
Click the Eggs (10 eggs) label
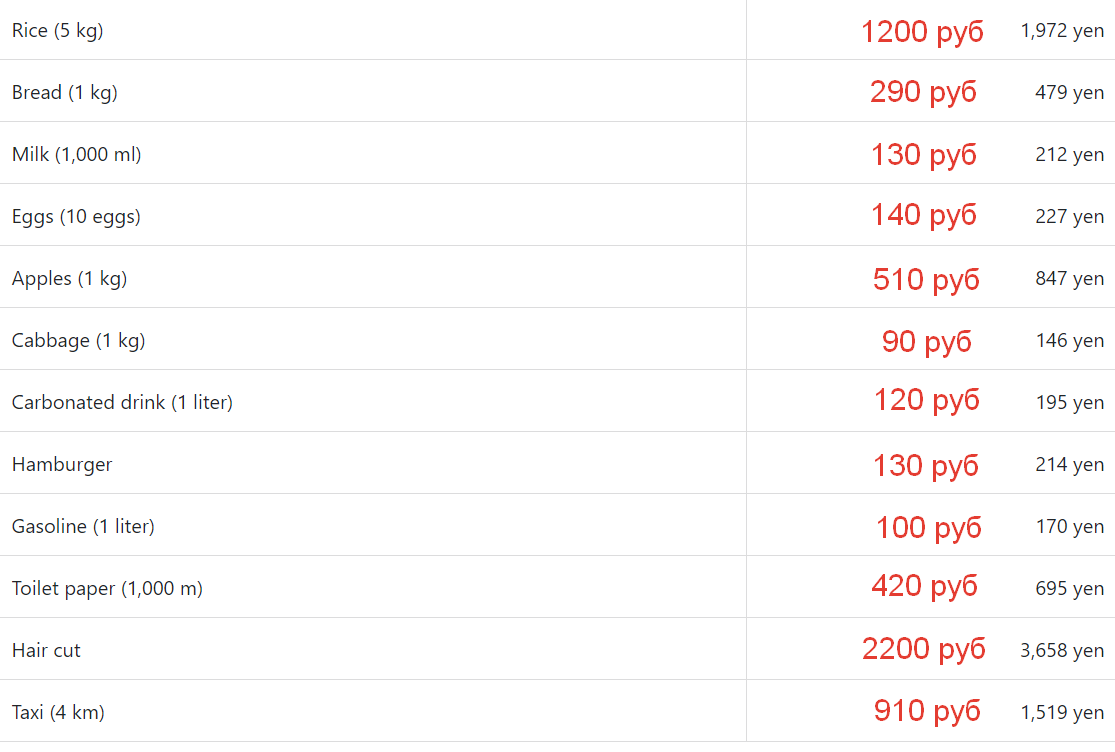[x=76, y=216]
